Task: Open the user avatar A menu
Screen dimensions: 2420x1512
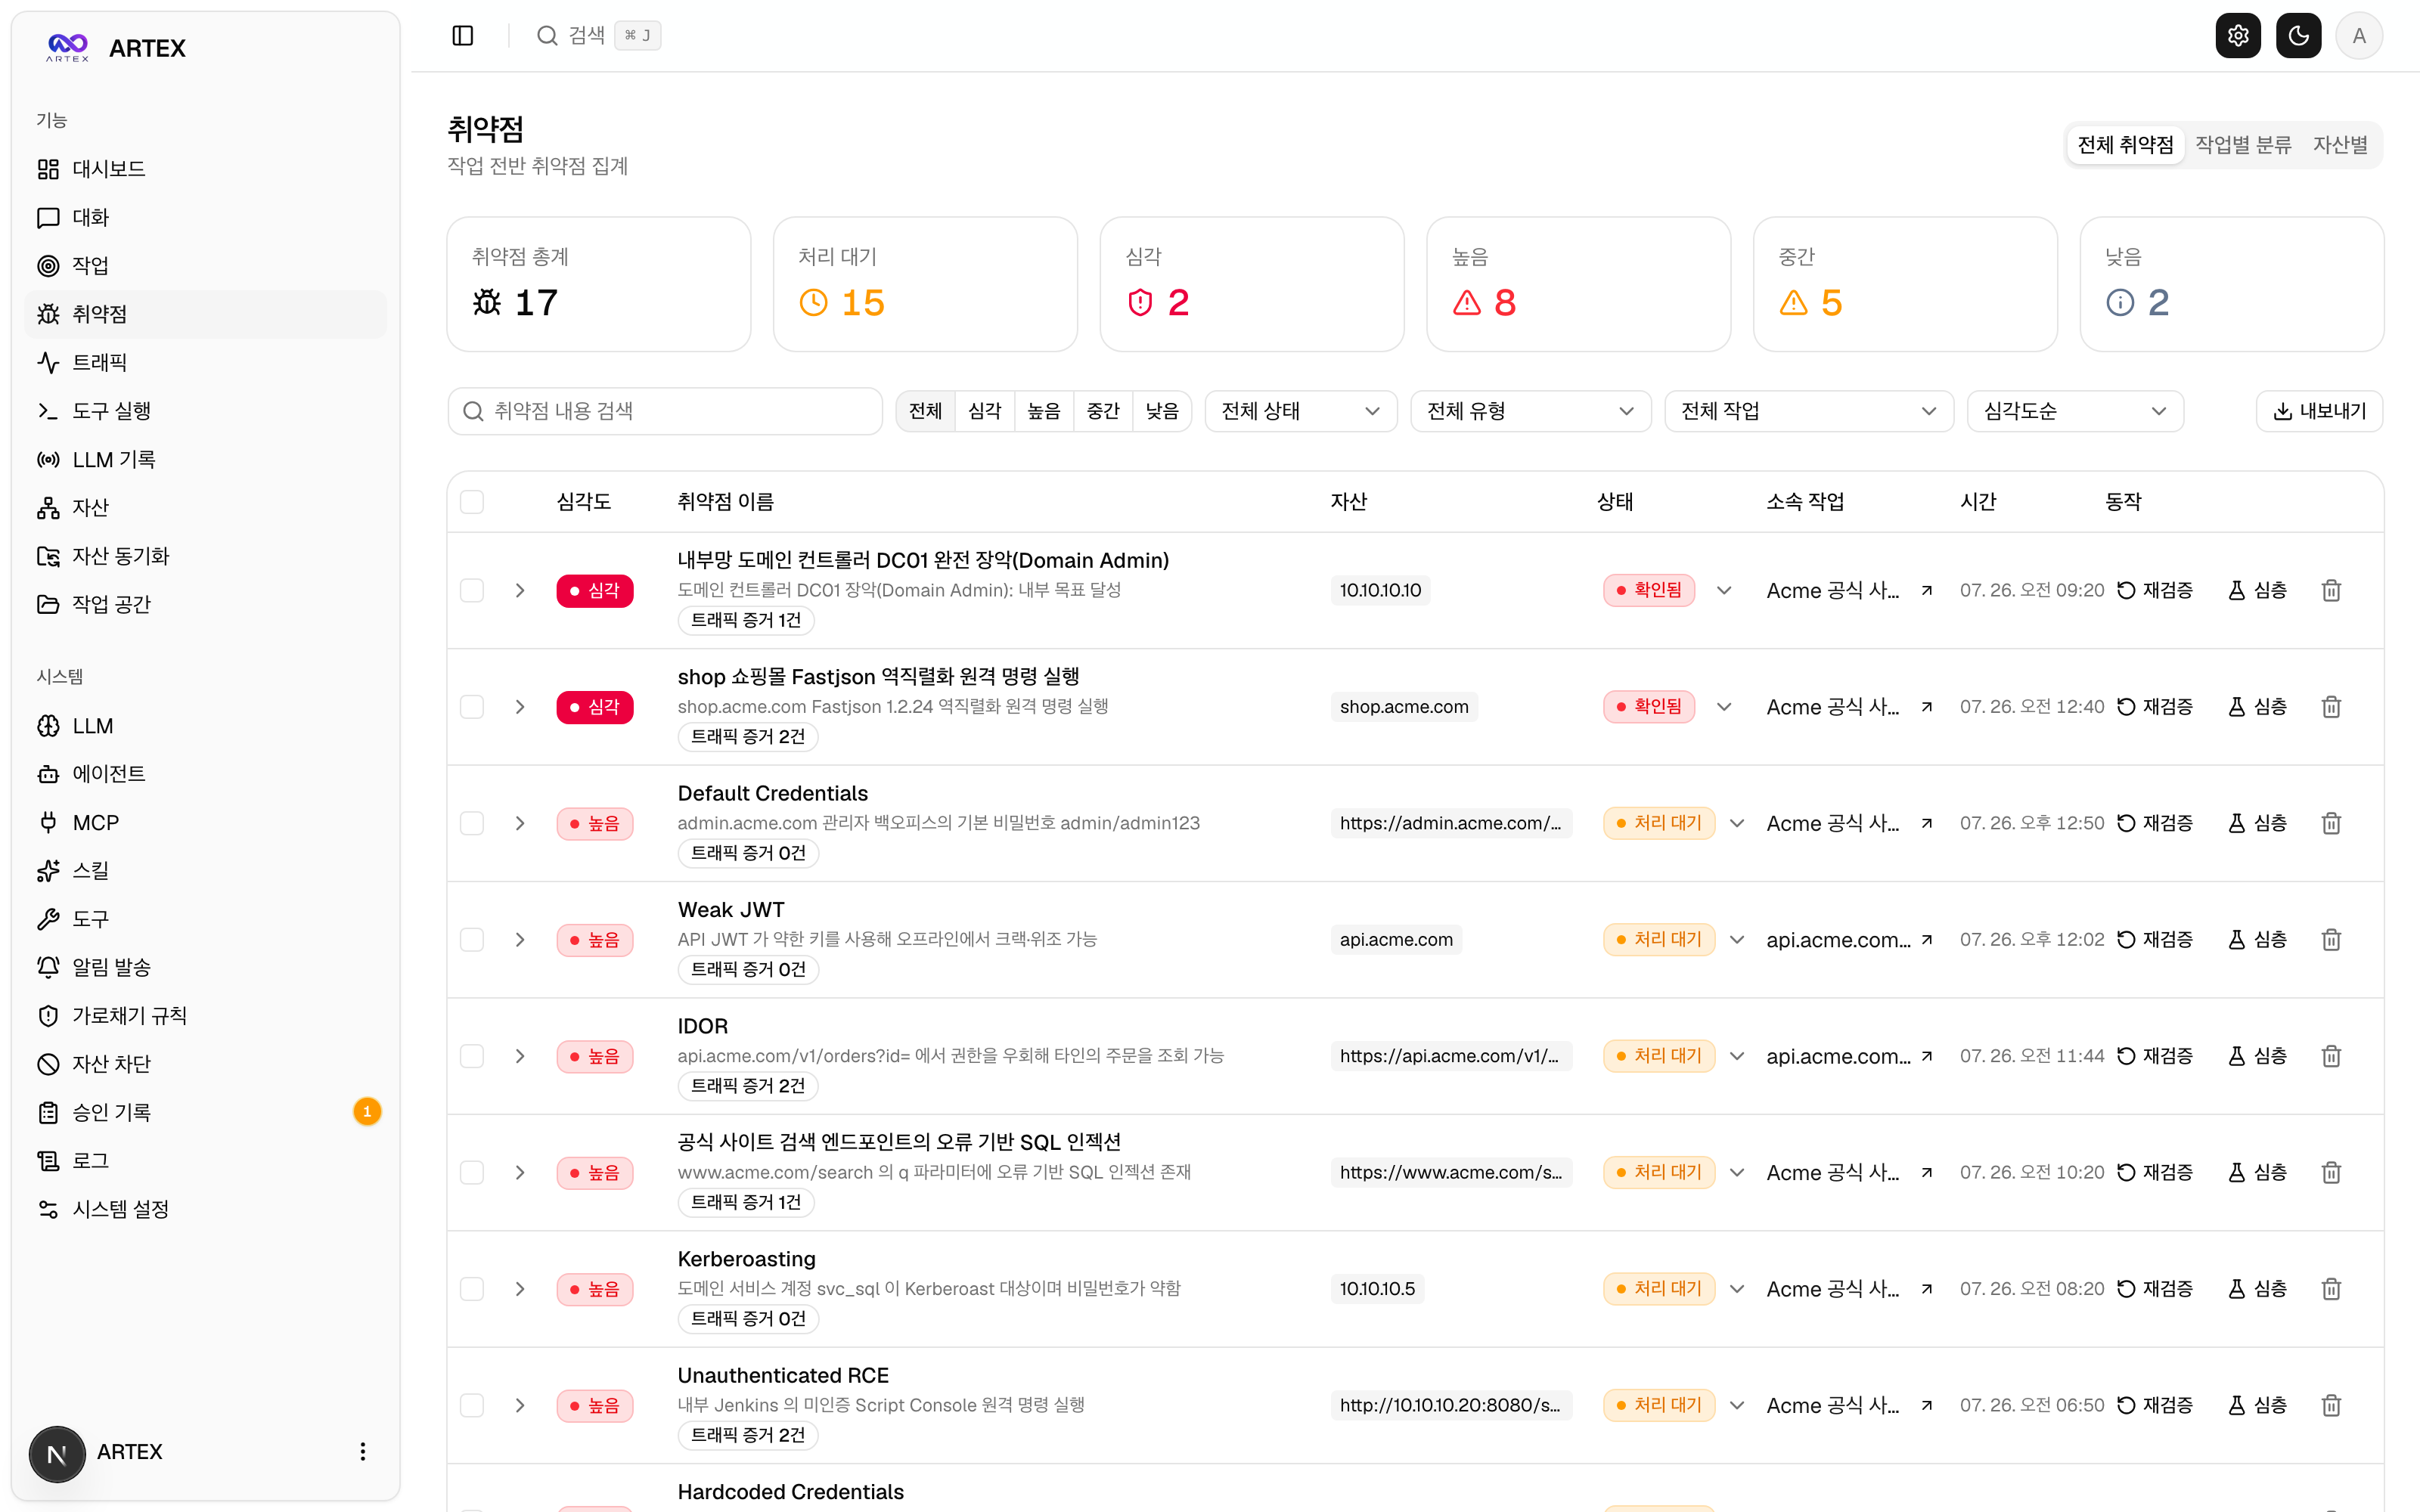Action: pyautogui.click(x=2359, y=36)
